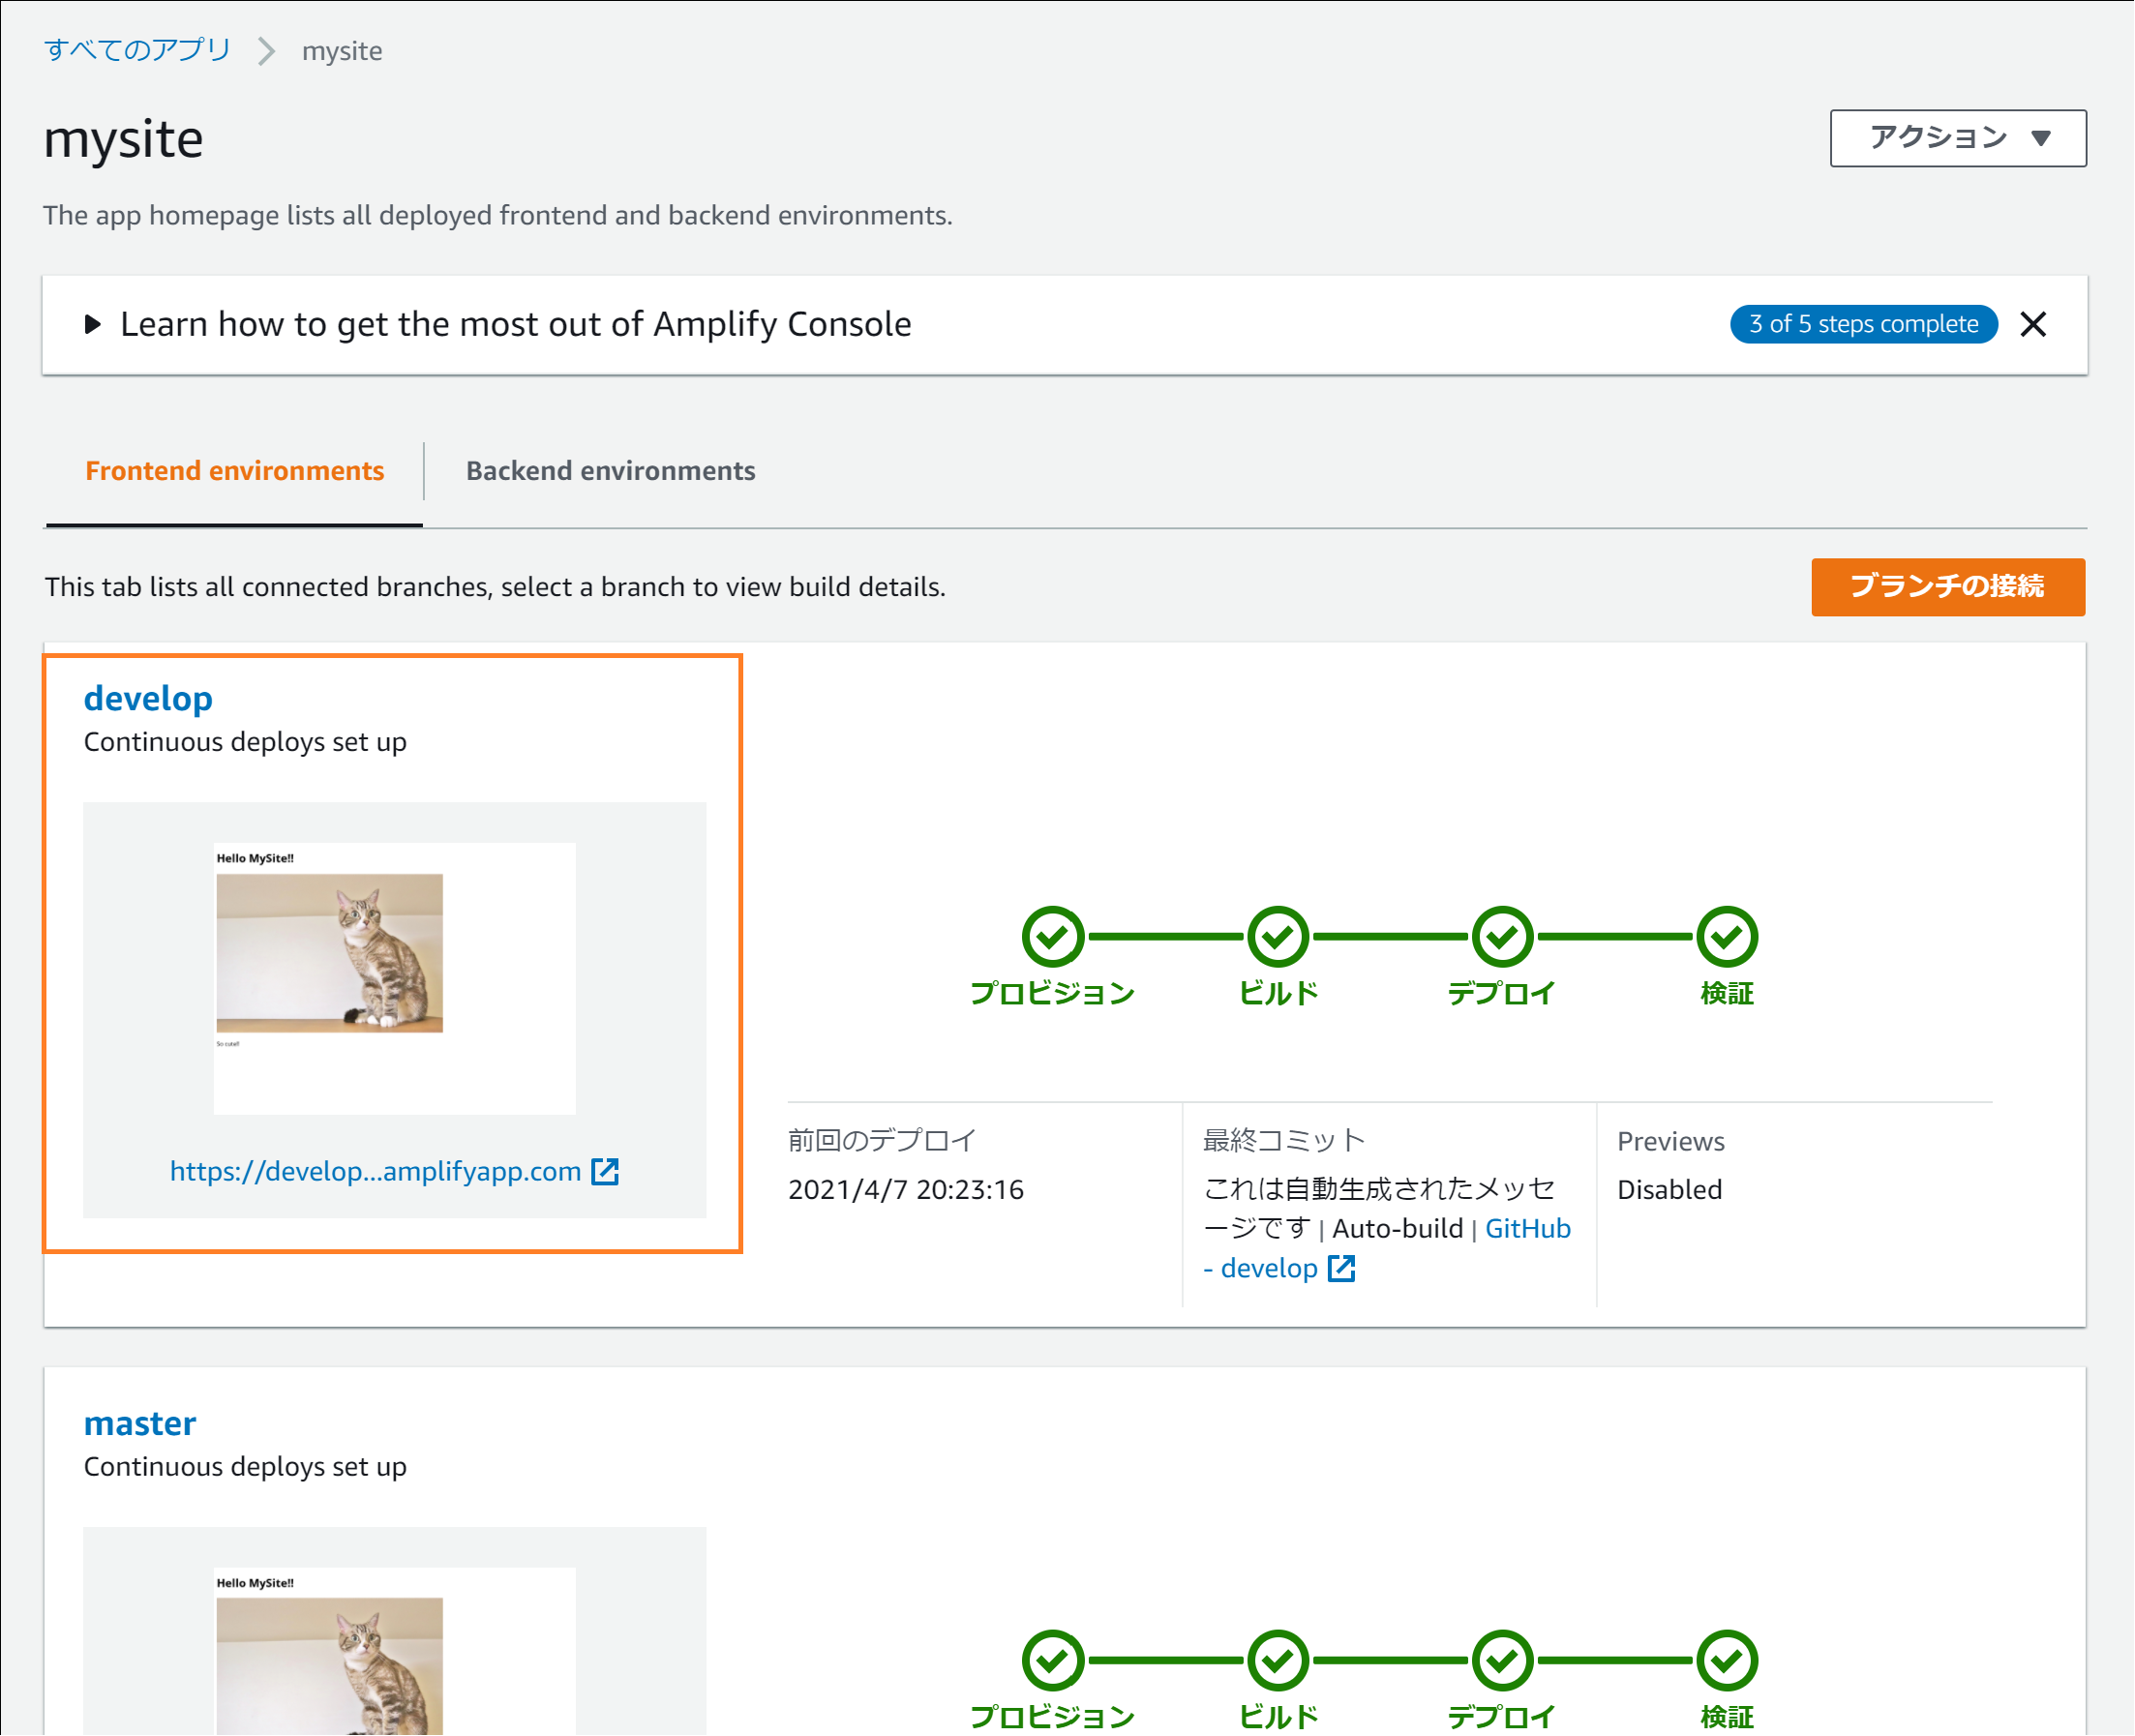
Task: Click the external link icon after GitHub develop
Action: 1341,1268
